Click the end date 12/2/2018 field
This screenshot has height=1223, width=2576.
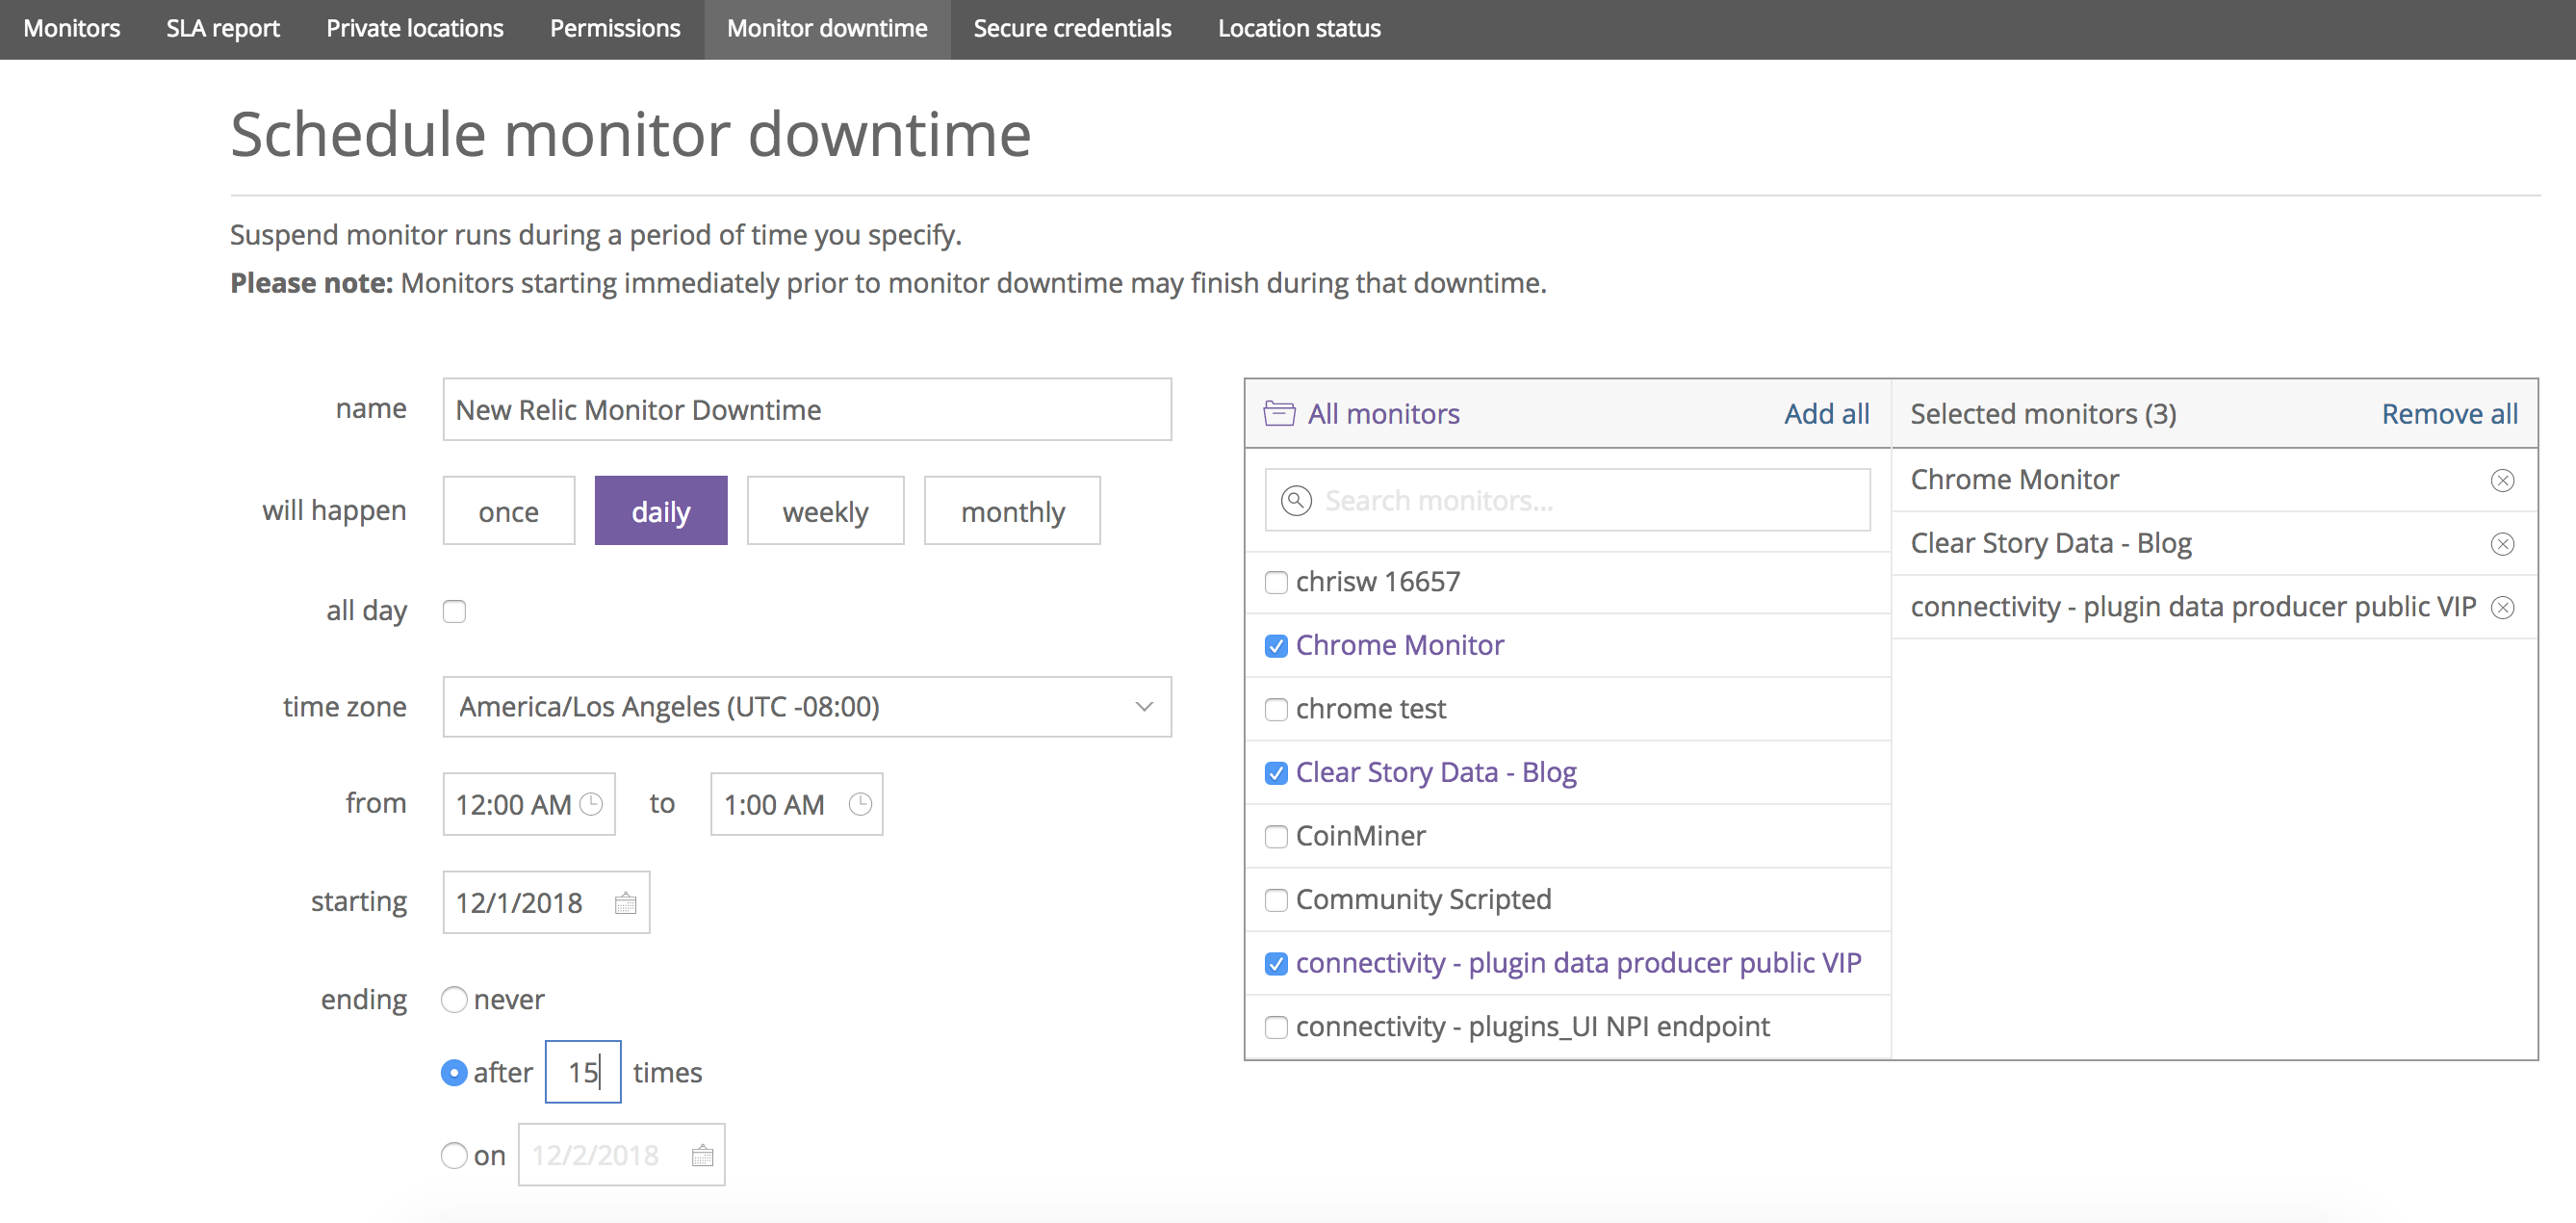pos(621,1155)
